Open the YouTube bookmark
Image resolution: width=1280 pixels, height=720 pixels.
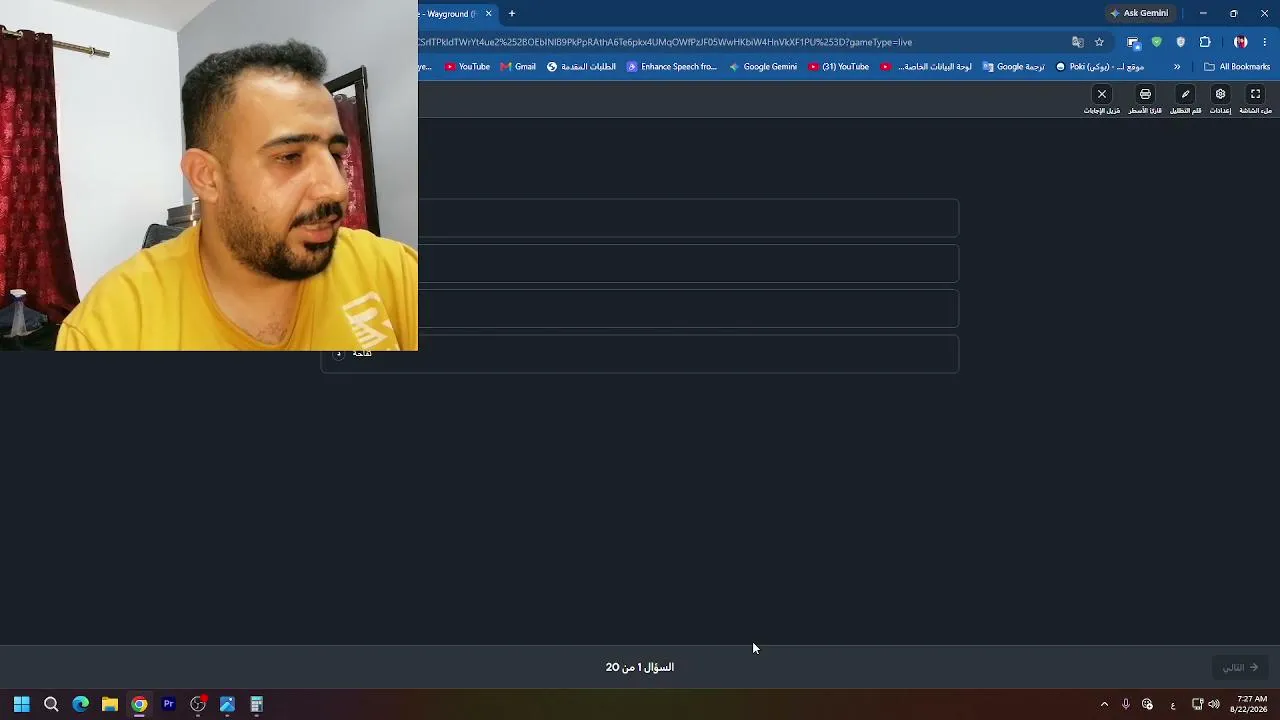pyautogui.click(x=467, y=67)
